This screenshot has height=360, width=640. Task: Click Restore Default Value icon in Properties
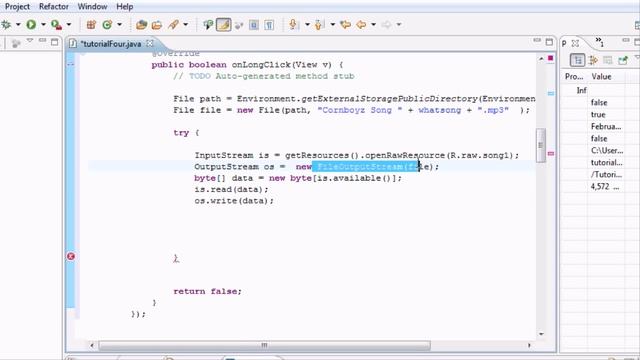(608, 60)
